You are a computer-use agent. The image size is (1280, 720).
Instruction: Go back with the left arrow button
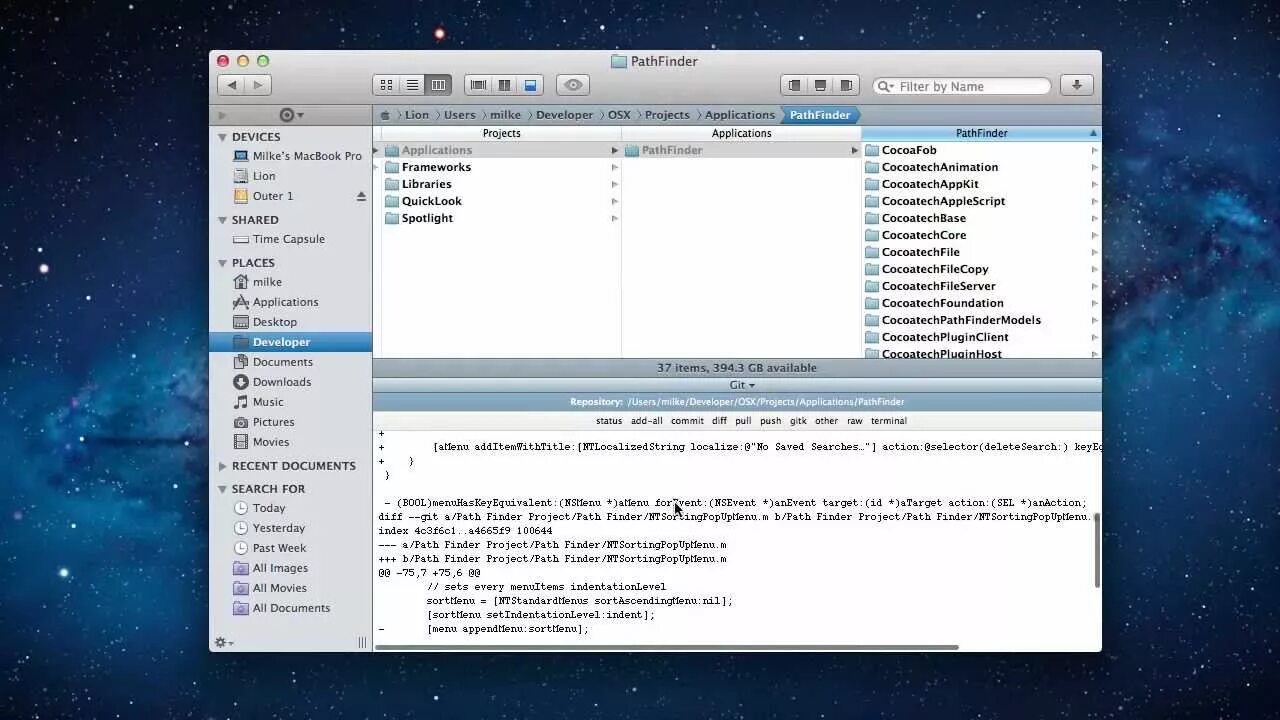tap(232, 86)
